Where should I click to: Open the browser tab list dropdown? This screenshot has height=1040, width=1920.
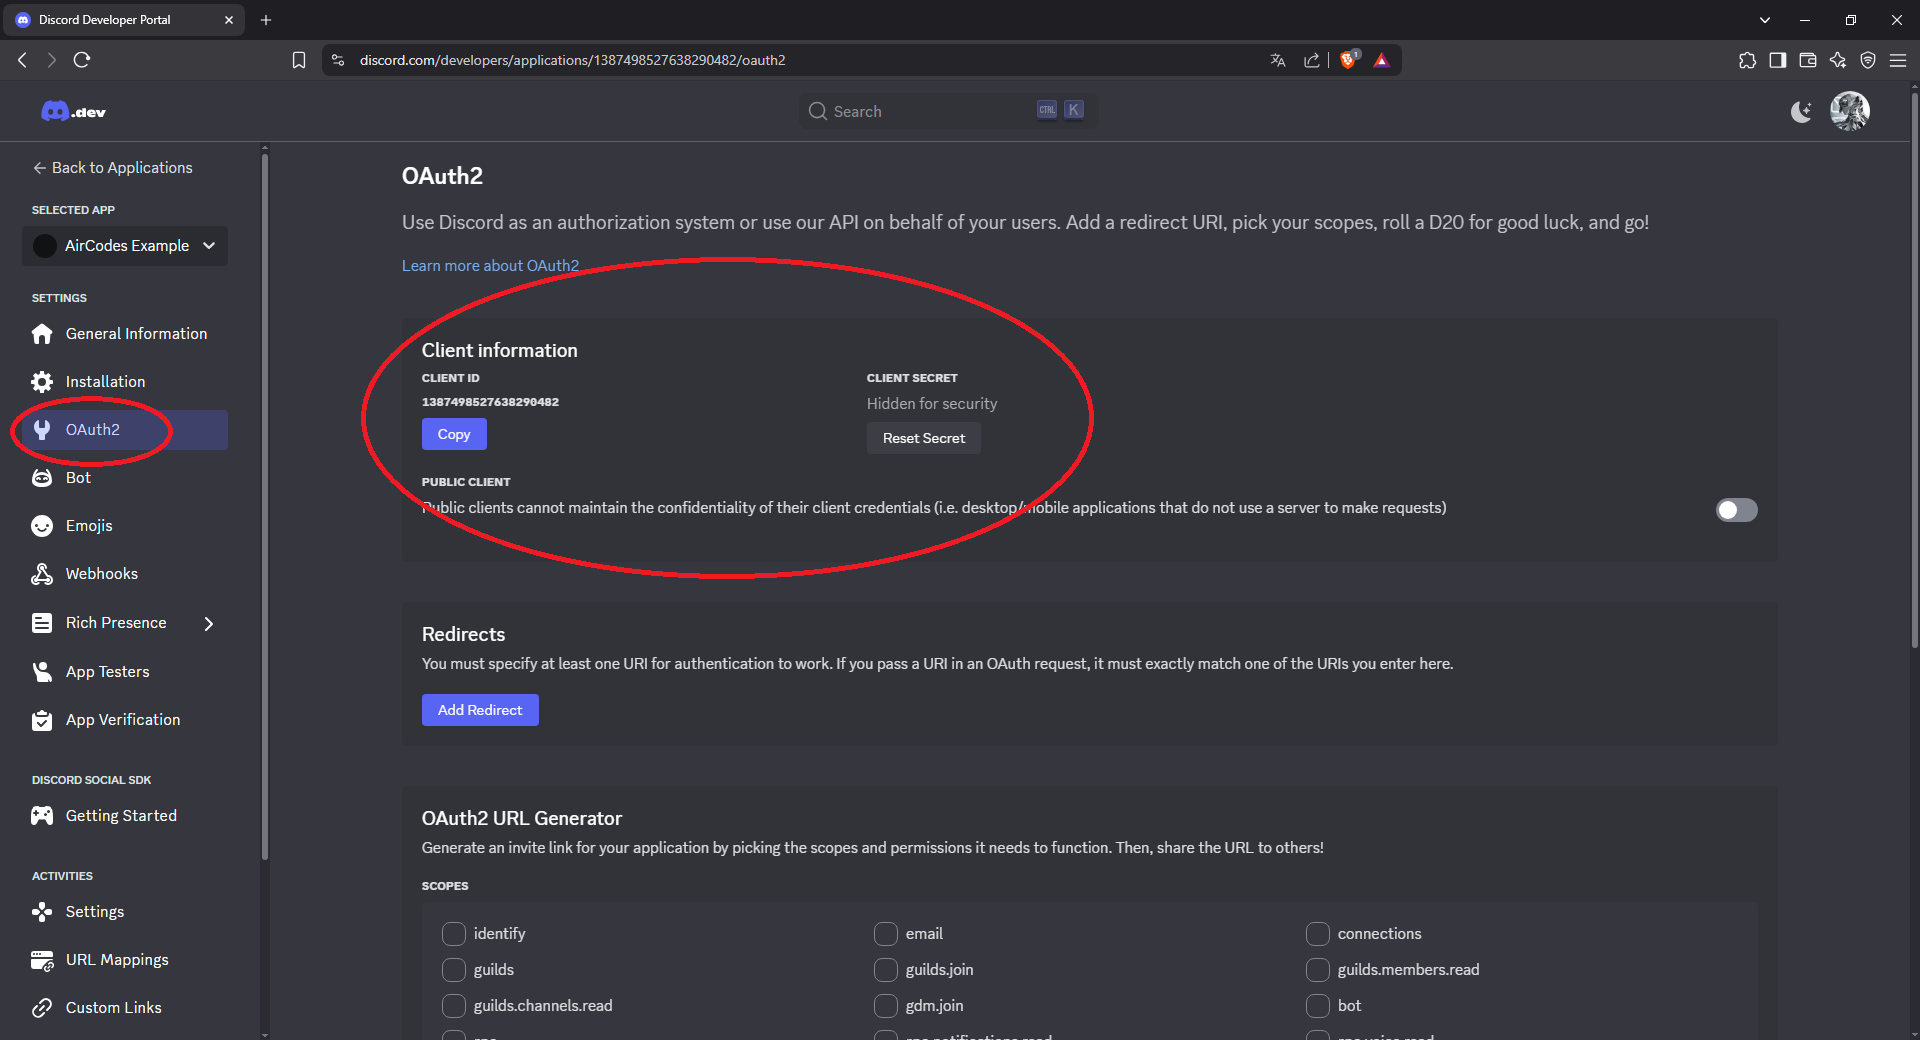tap(1765, 20)
